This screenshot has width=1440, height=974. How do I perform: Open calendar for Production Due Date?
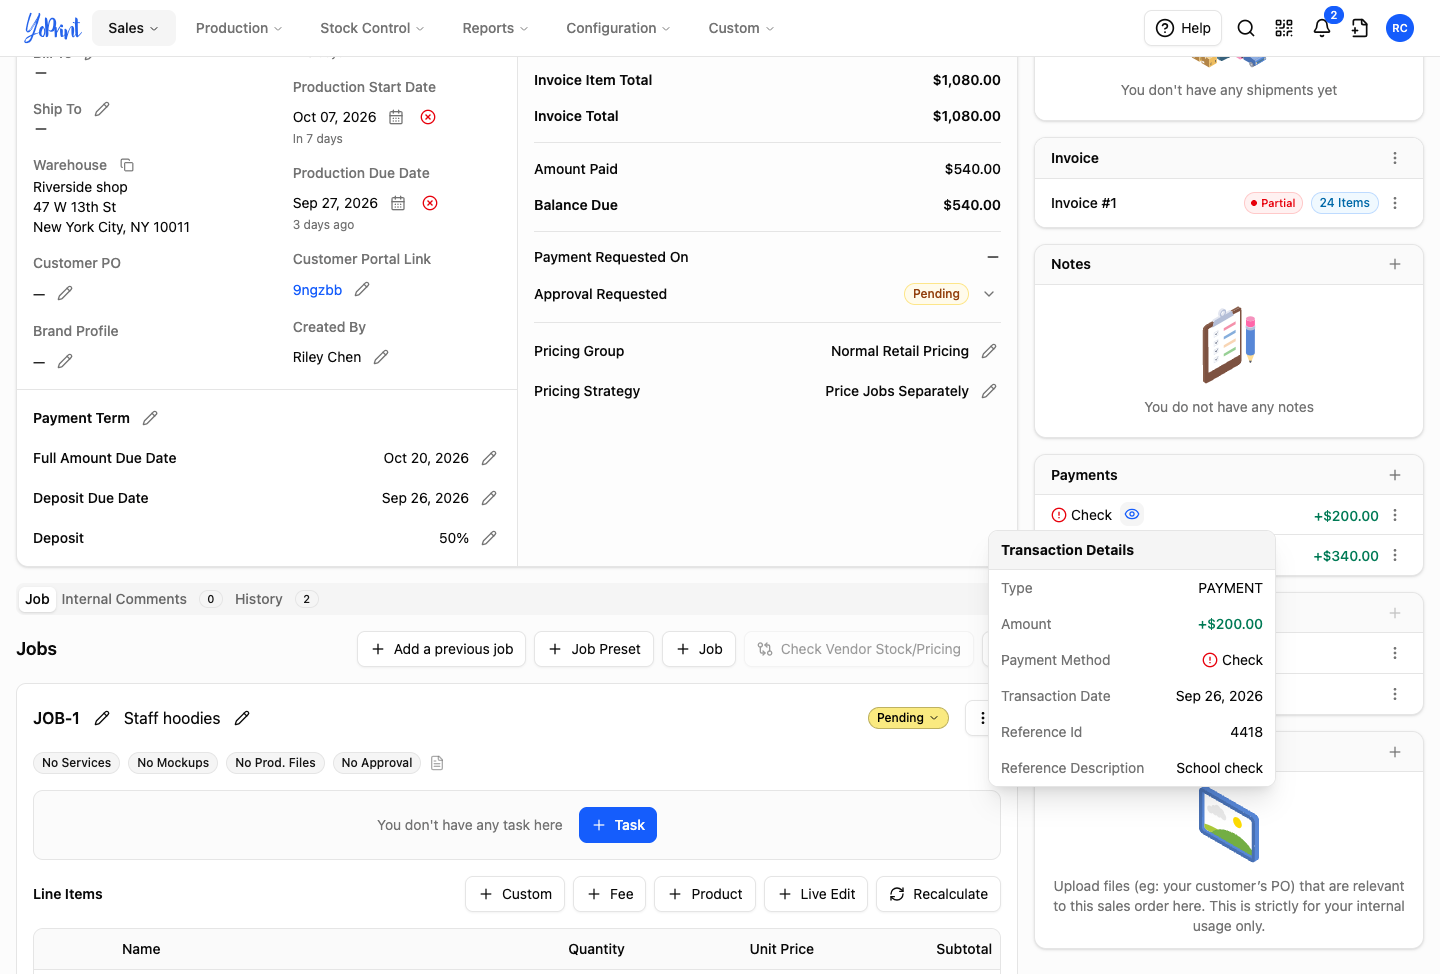tap(398, 203)
